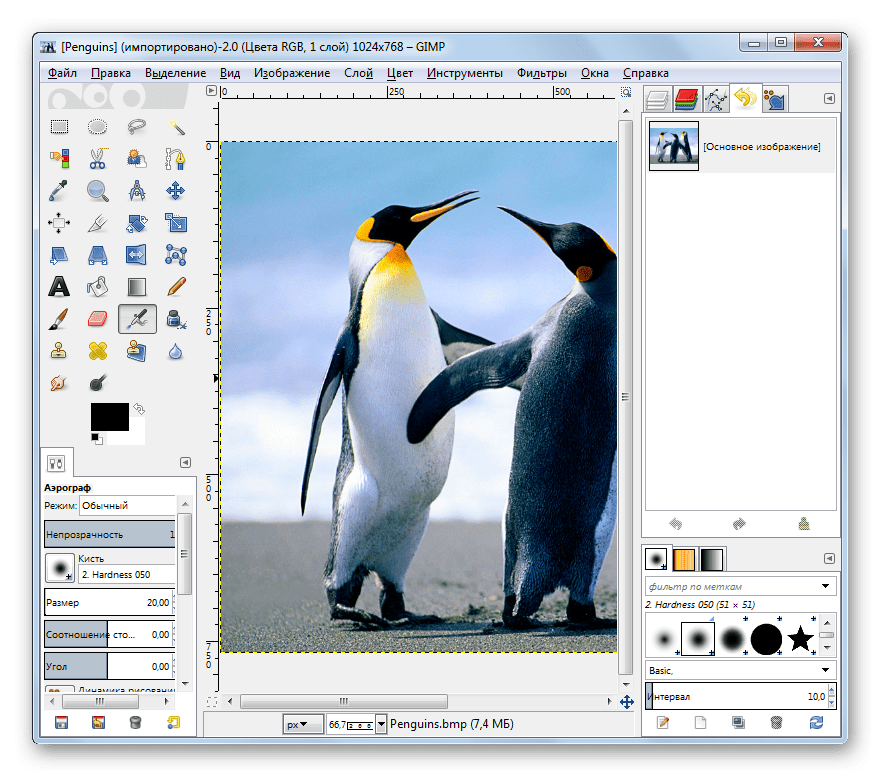
Task: Select the Airbrush tool
Action: [x=137, y=319]
